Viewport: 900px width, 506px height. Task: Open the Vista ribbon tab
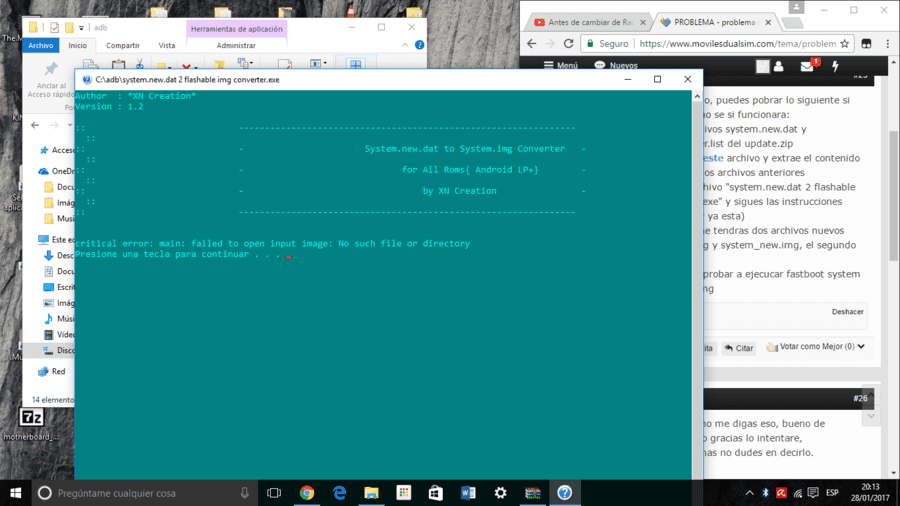[167, 45]
